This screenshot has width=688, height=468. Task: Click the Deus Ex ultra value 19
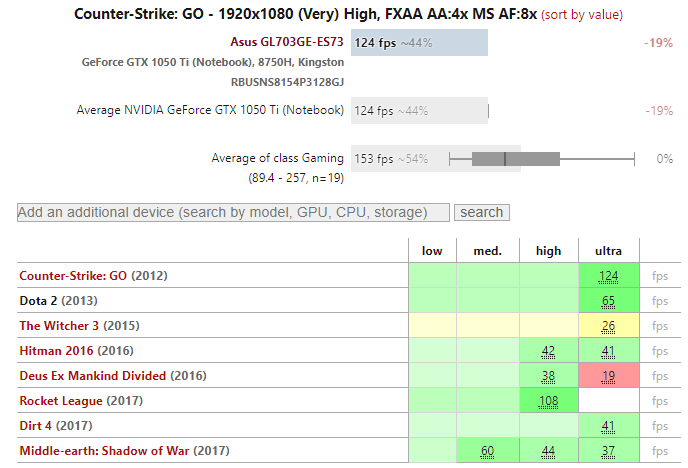pos(609,376)
